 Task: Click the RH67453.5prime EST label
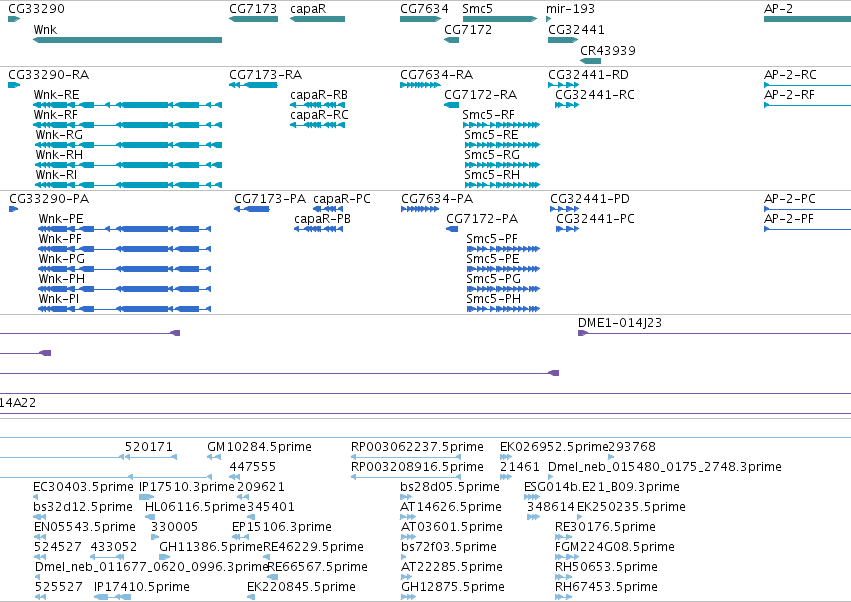click(x=606, y=587)
